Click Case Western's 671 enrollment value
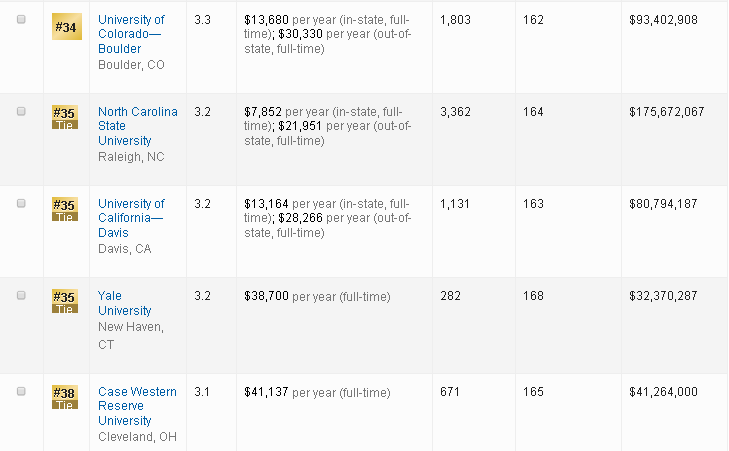The height and width of the screenshot is (451, 729). click(449, 392)
